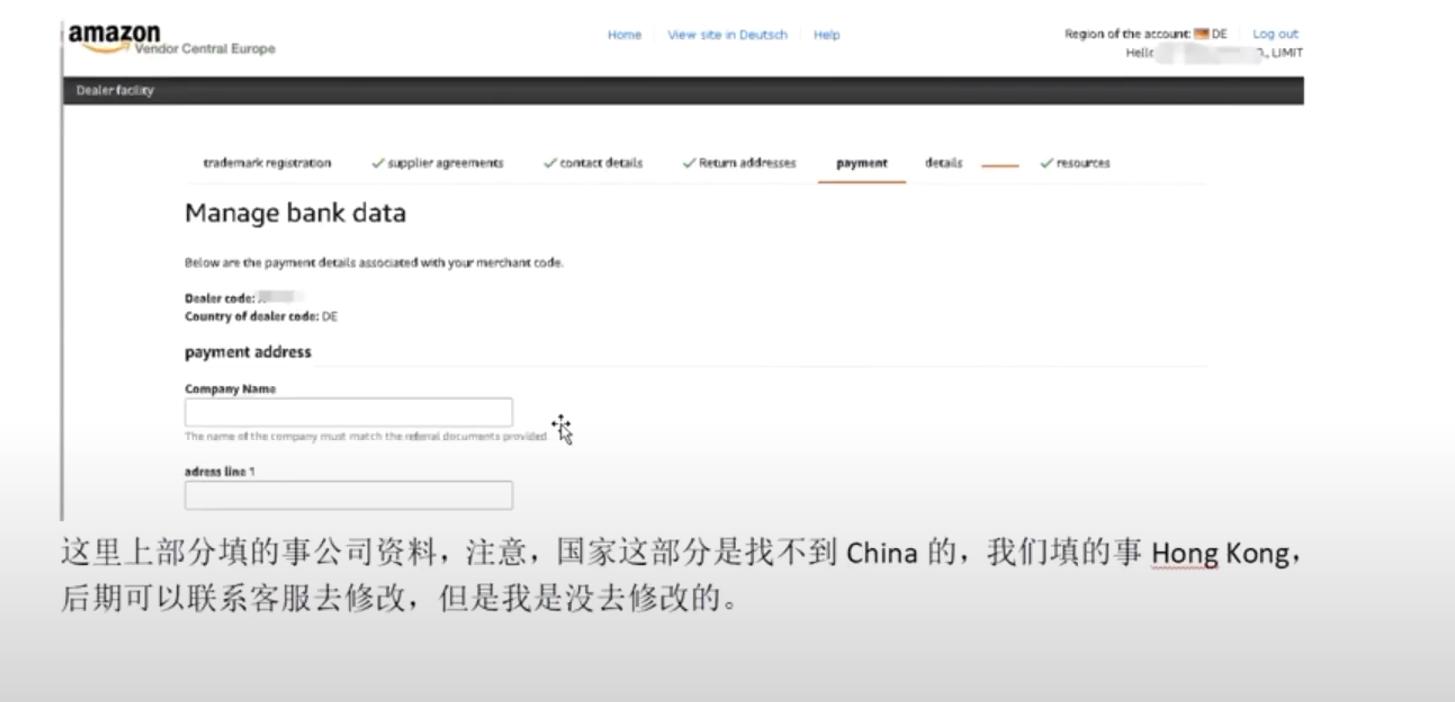Select the payment step
Viewport: 1455px width, 702px height.
coord(861,162)
